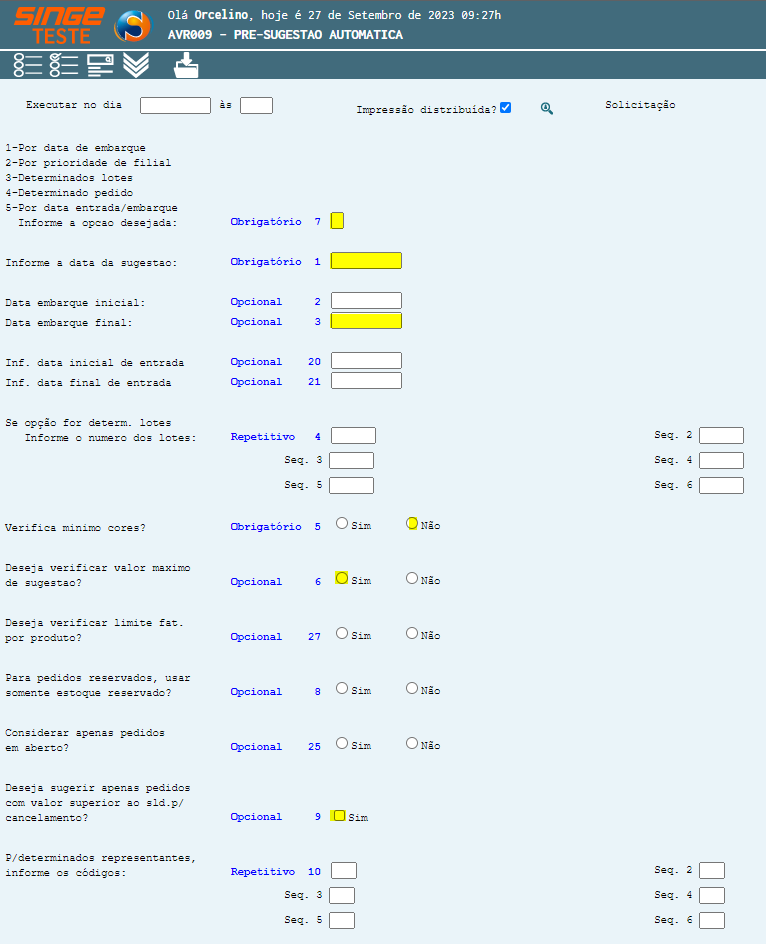
Task: Click the download to tray toolbar icon
Action: click(x=186, y=65)
